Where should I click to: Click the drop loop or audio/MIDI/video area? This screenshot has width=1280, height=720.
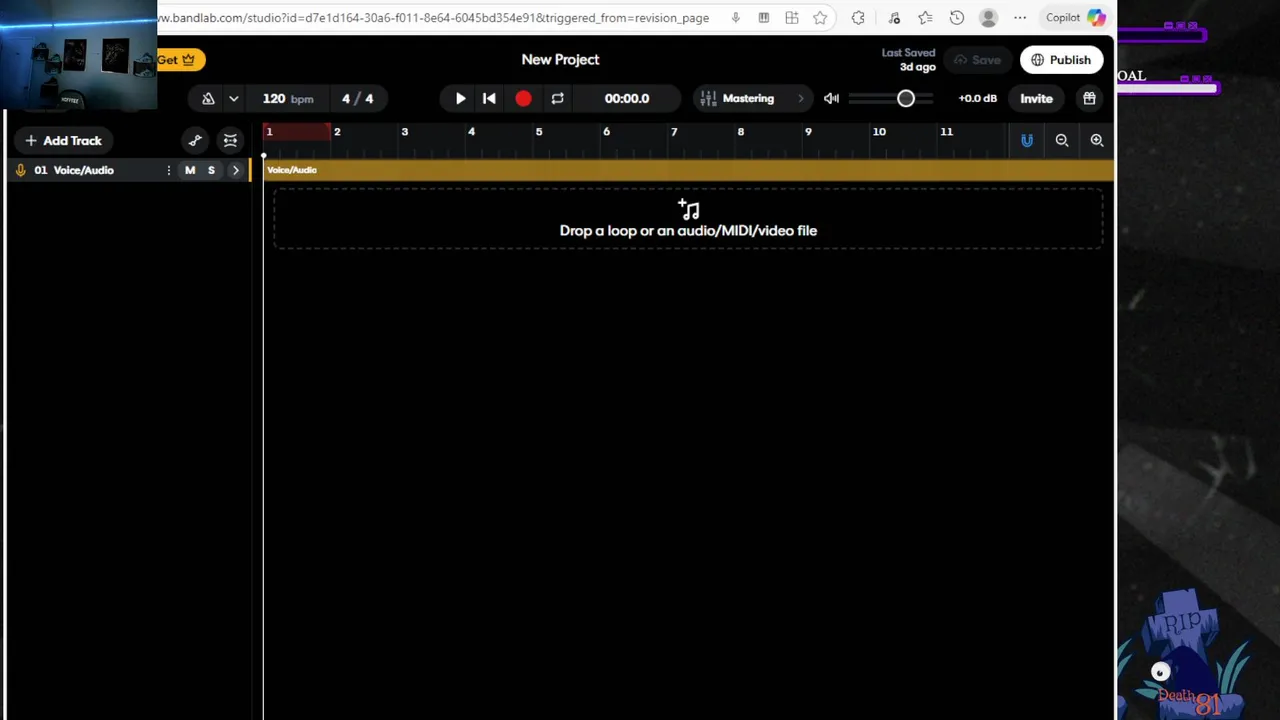pos(688,219)
